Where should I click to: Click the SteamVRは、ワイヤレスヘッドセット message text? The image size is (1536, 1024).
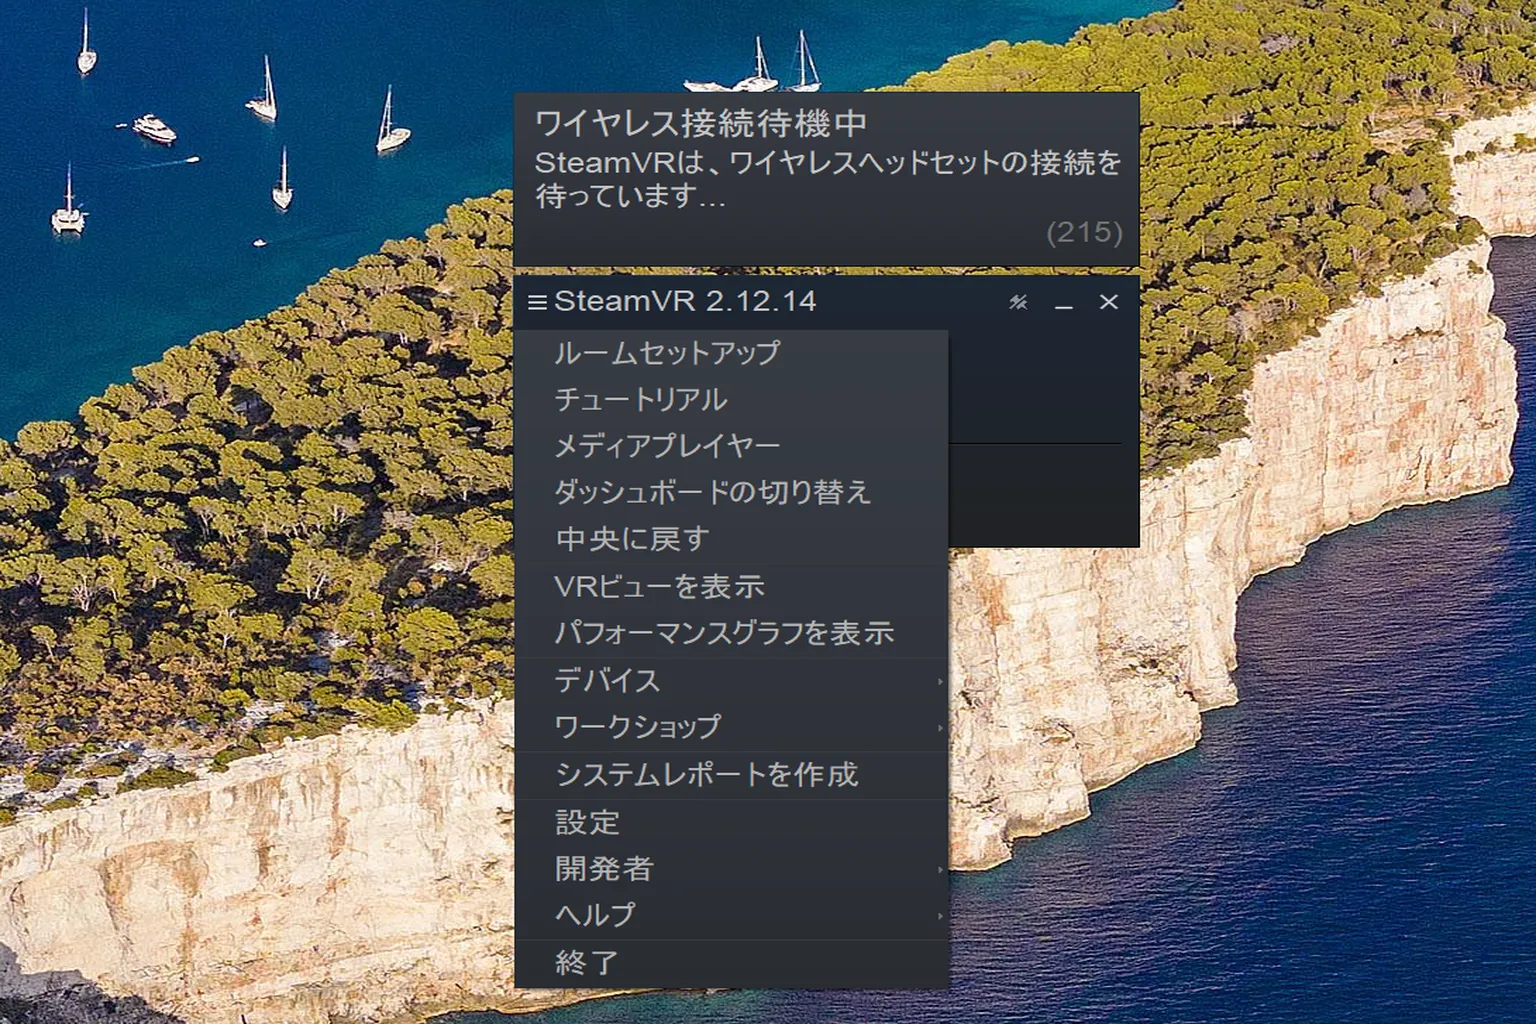[828, 179]
